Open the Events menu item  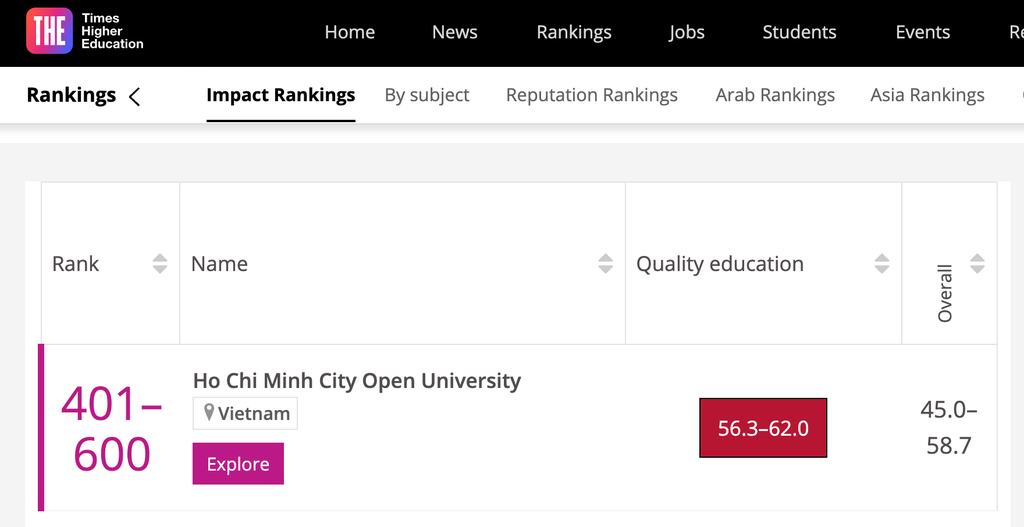click(x=923, y=32)
